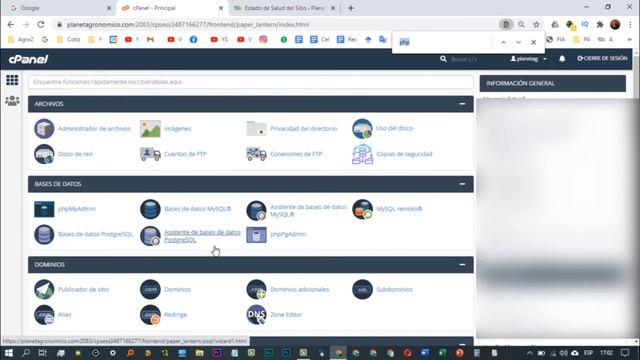Click the functions quick search field
640x360 pixels.
[251, 82]
